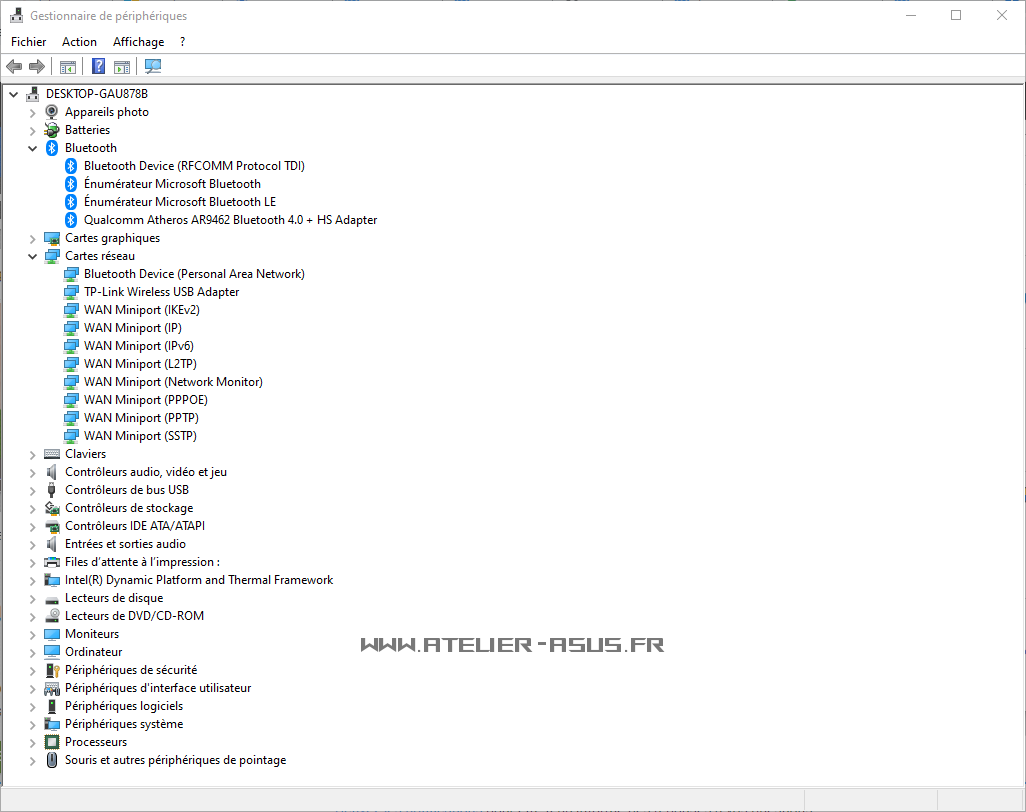Click the DESKTOP-GAU878B computer icon
Viewport: 1026px width, 812px height.
click(33, 94)
